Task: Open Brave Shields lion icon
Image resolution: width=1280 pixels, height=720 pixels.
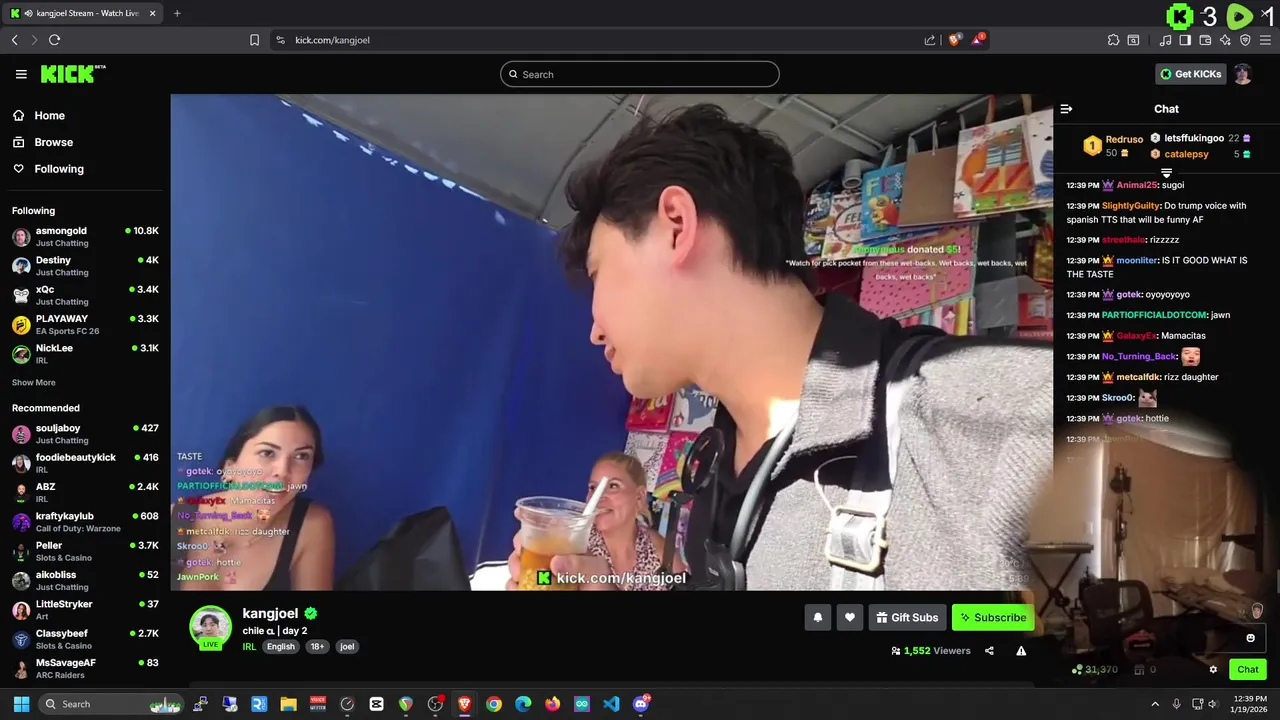Action: click(x=955, y=40)
